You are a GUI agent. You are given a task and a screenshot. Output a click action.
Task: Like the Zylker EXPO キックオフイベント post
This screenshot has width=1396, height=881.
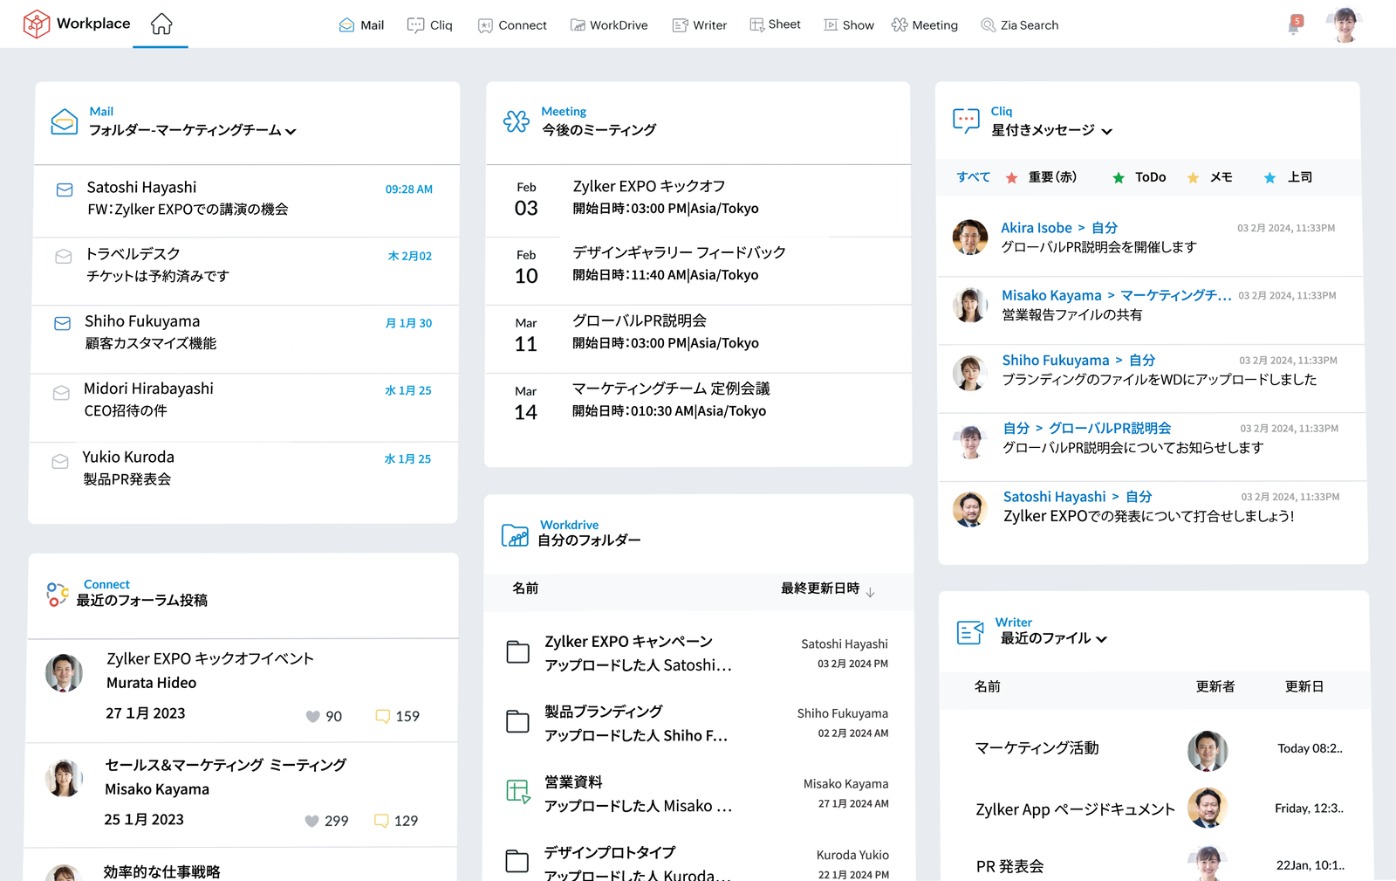pyautogui.click(x=313, y=716)
